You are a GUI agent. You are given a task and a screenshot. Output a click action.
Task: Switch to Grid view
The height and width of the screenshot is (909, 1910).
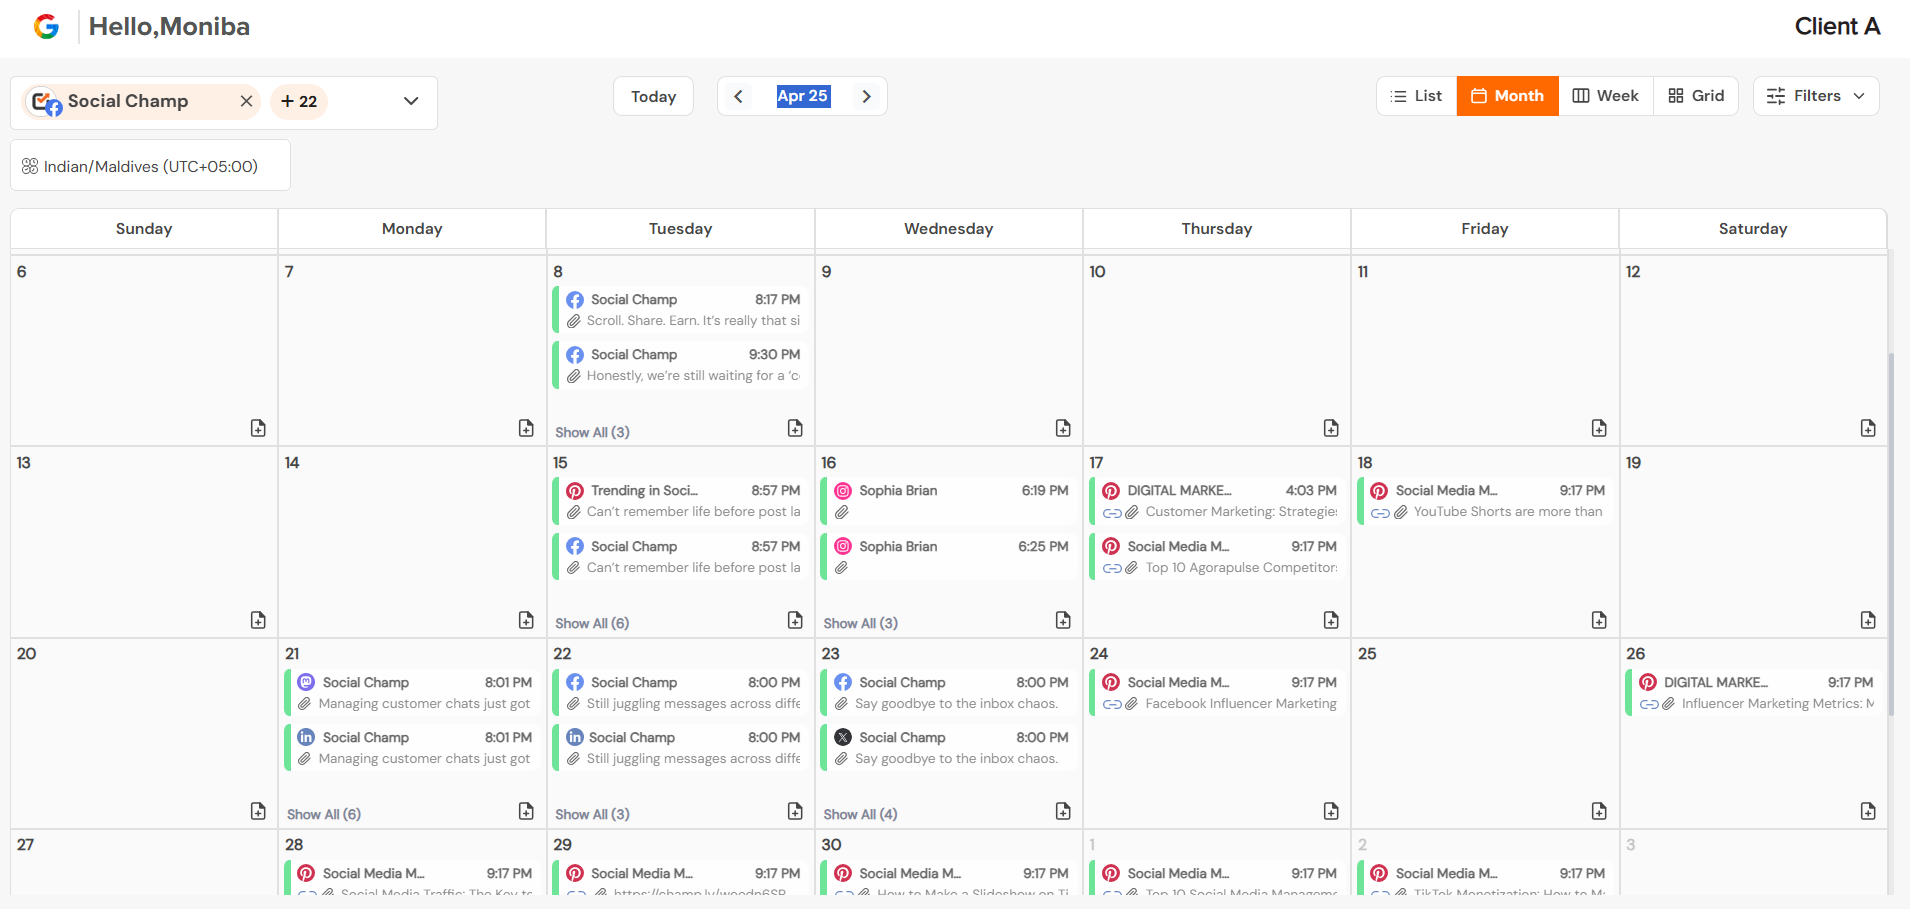pos(1696,96)
